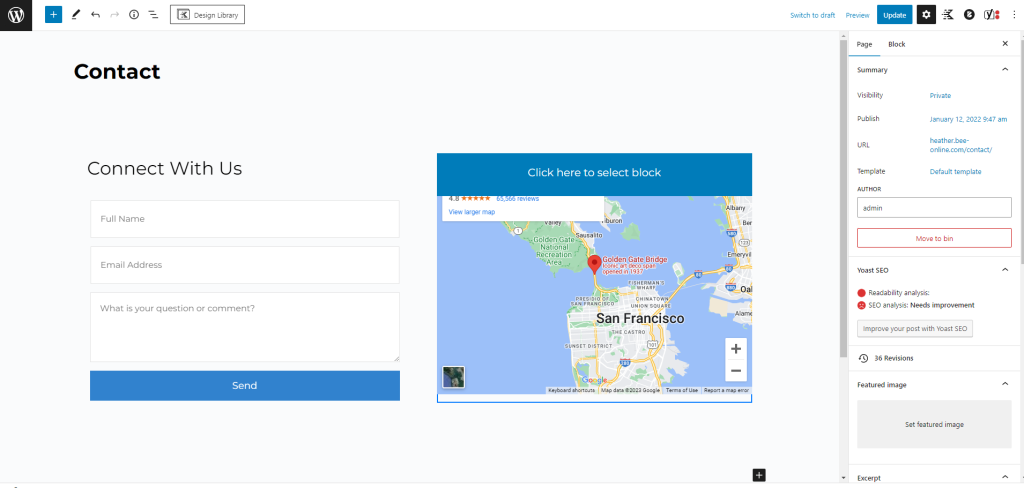Switch to the Block tab
The image size is (1024, 488).
[x=896, y=44]
